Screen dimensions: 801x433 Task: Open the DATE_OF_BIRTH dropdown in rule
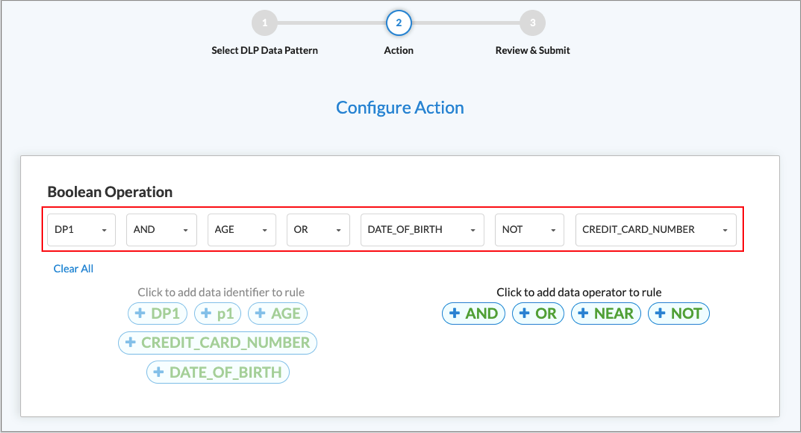coord(422,230)
